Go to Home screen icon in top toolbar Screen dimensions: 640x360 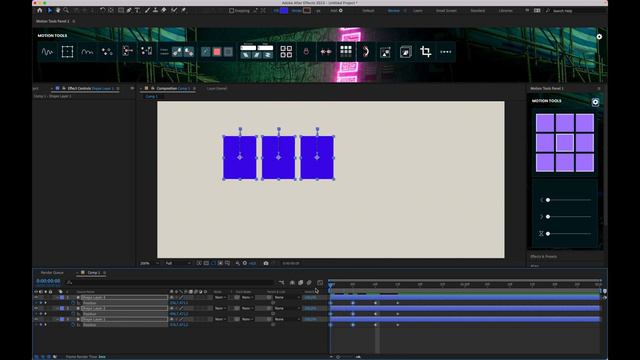(40, 10)
